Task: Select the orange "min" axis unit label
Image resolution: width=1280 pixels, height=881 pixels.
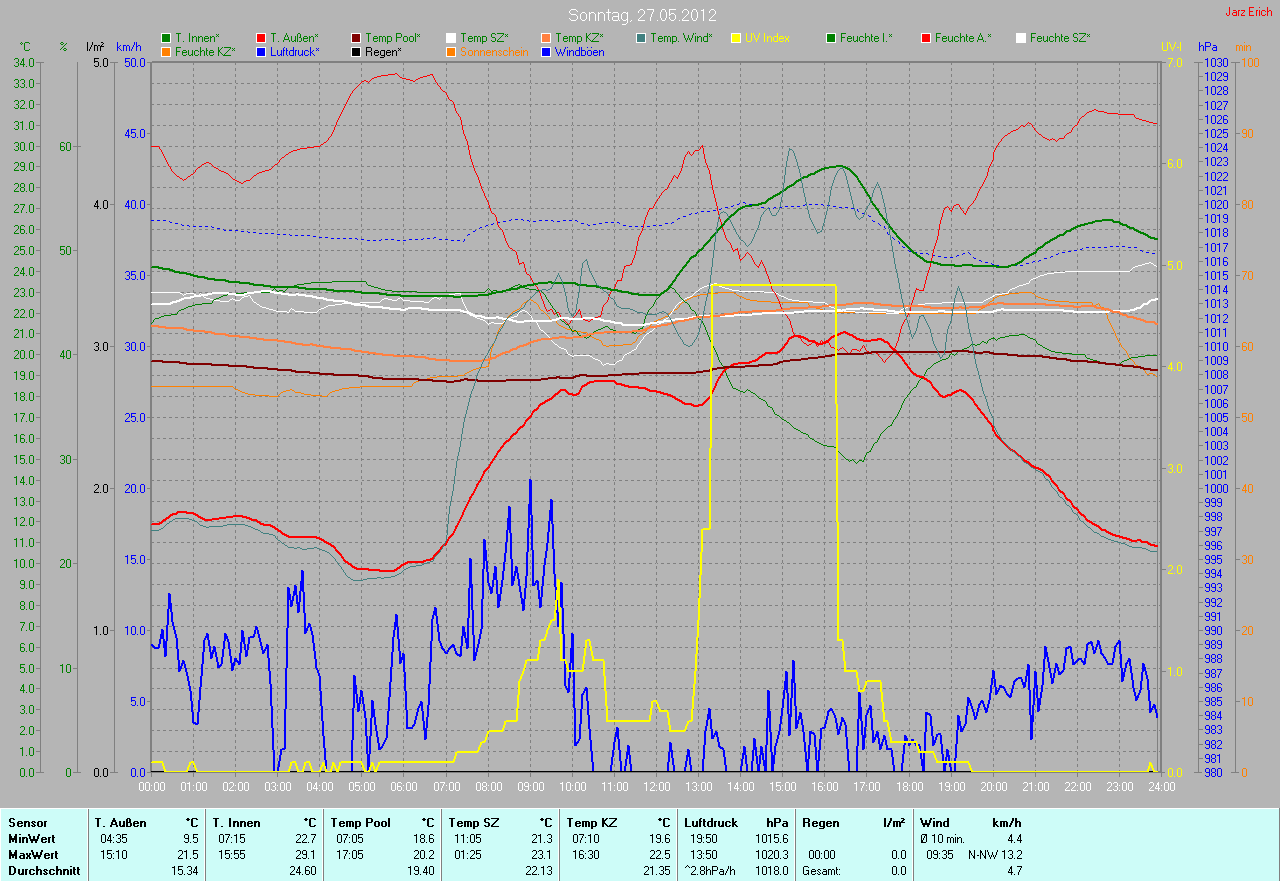Action: (x=1243, y=47)
